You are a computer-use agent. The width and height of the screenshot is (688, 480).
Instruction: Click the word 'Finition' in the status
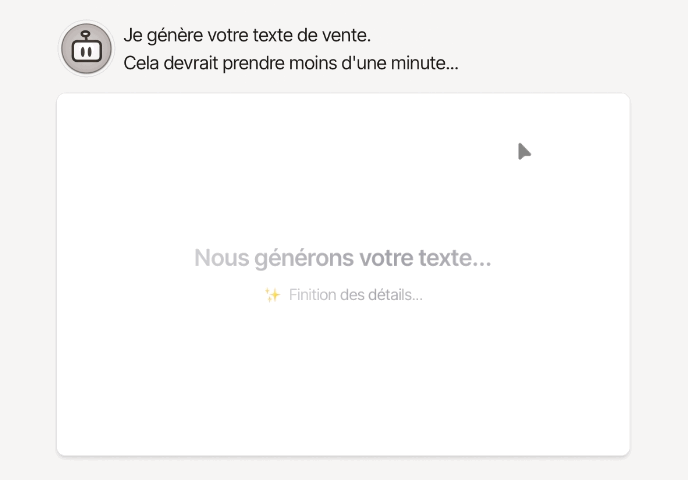312,295
